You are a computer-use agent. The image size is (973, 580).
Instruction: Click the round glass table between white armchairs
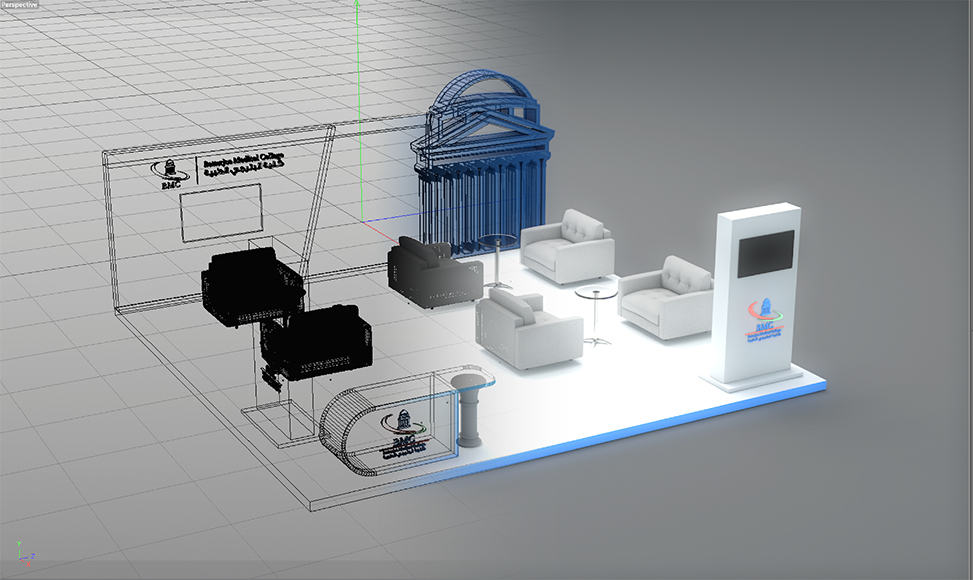595,295
